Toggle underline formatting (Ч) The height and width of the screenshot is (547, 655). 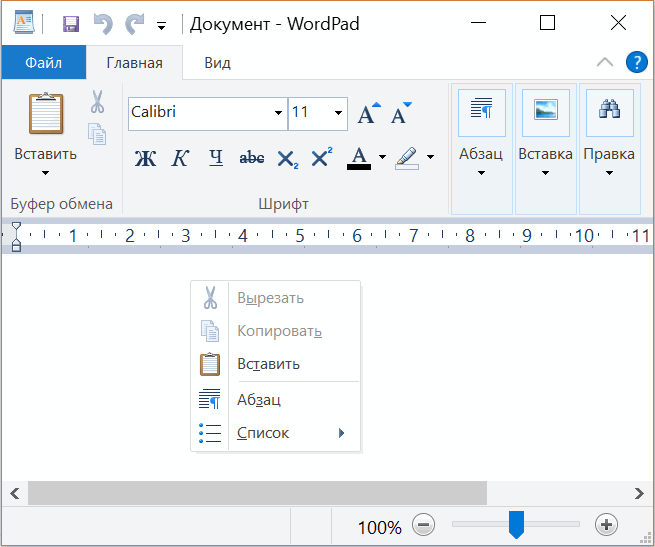click(216, 158)
